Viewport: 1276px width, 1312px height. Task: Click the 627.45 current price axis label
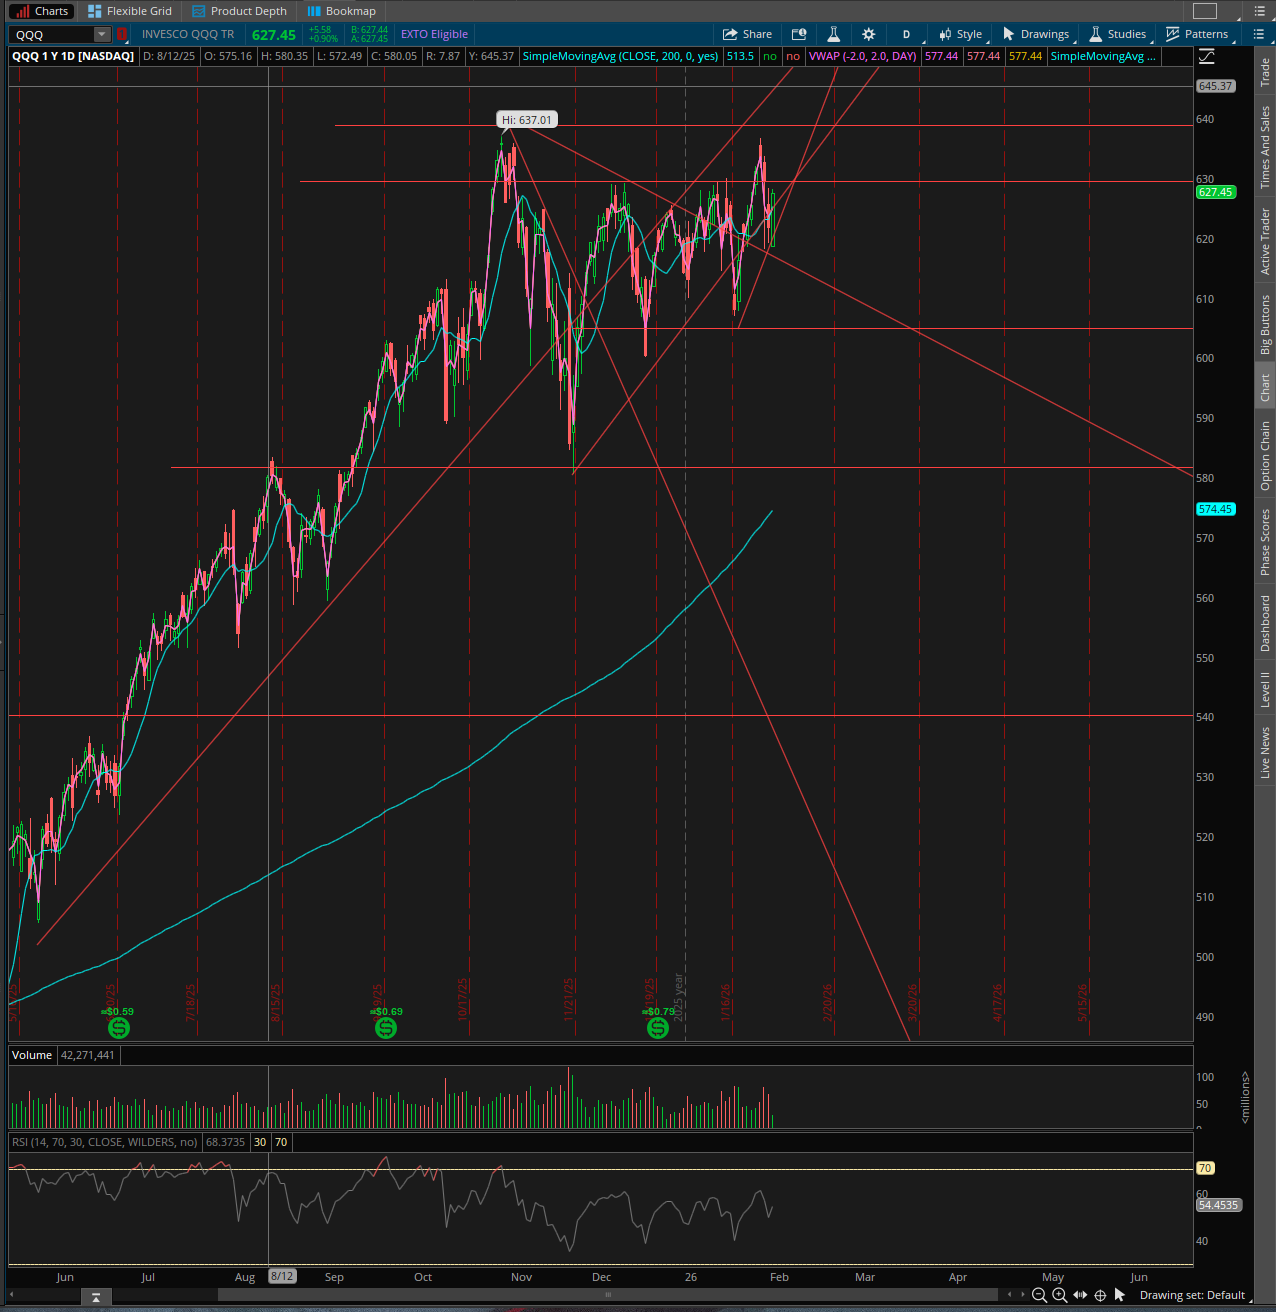tap(1215, 192)
